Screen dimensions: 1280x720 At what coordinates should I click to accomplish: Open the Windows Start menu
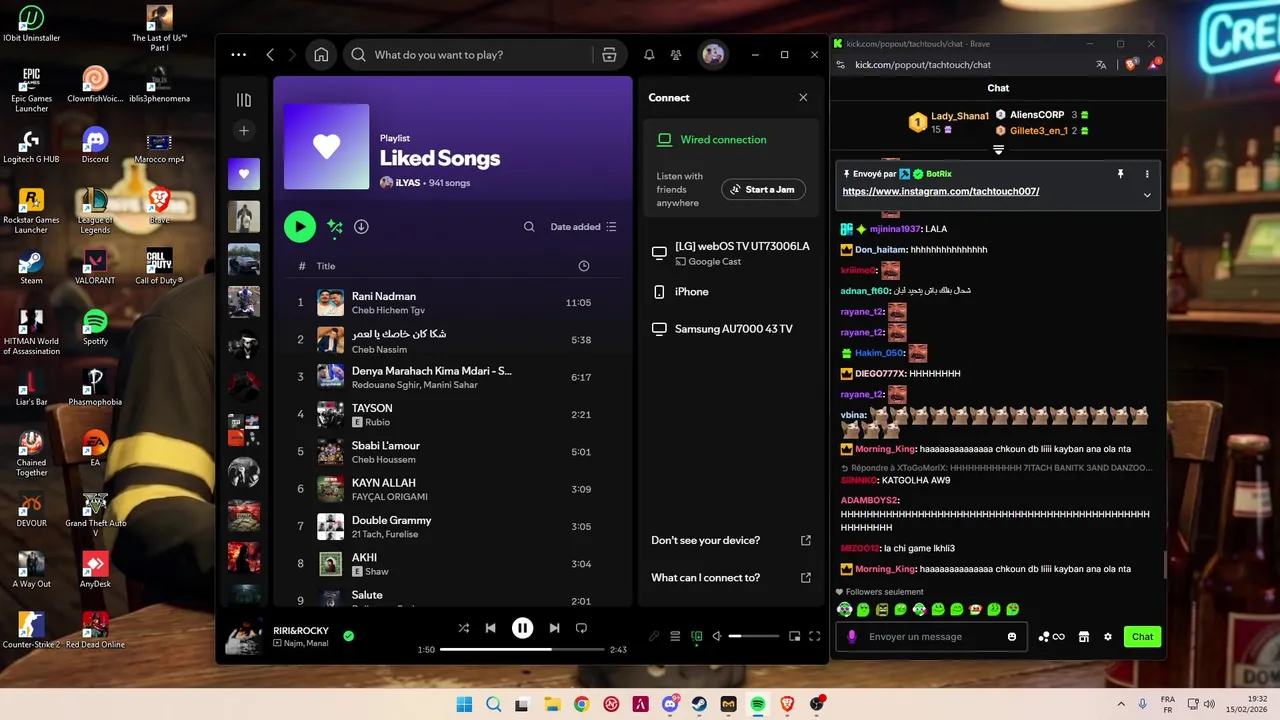coord(465,704)
